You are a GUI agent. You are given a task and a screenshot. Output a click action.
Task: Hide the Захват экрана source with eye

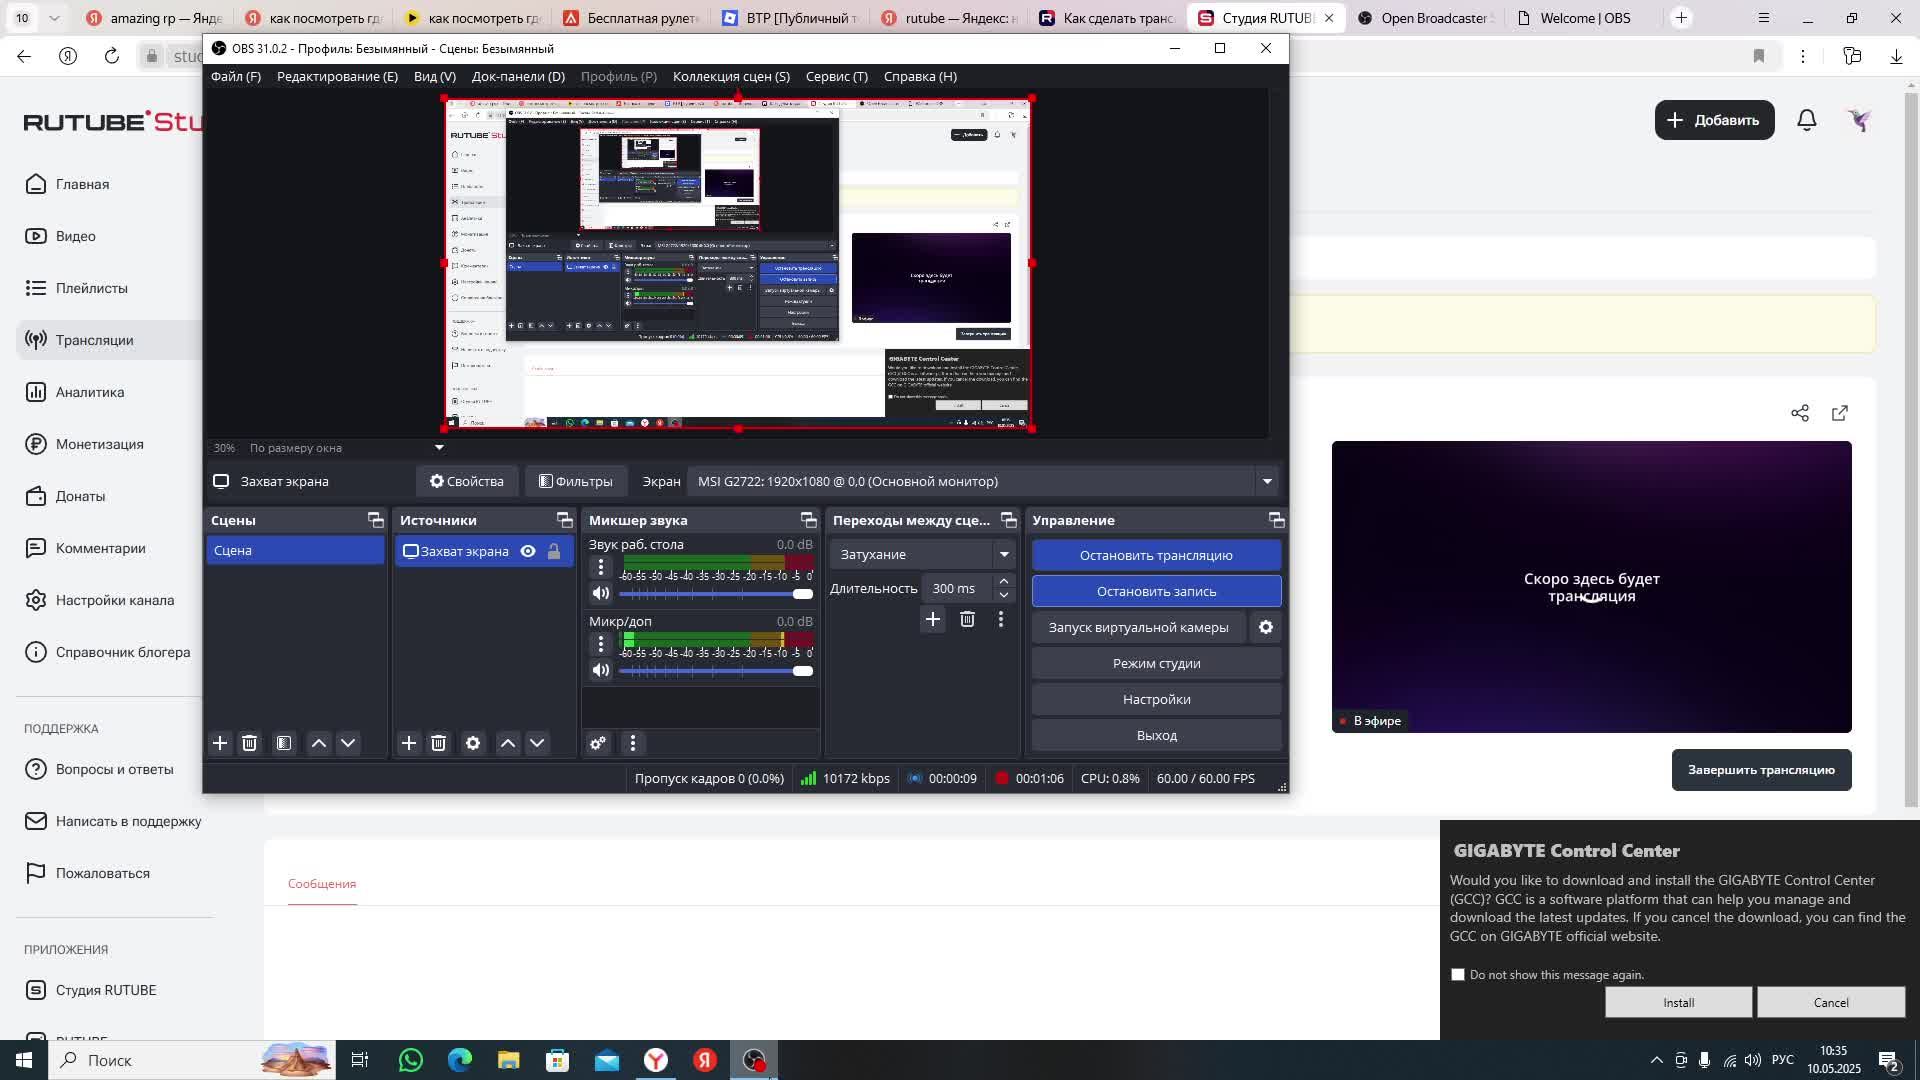coord(528,551)
